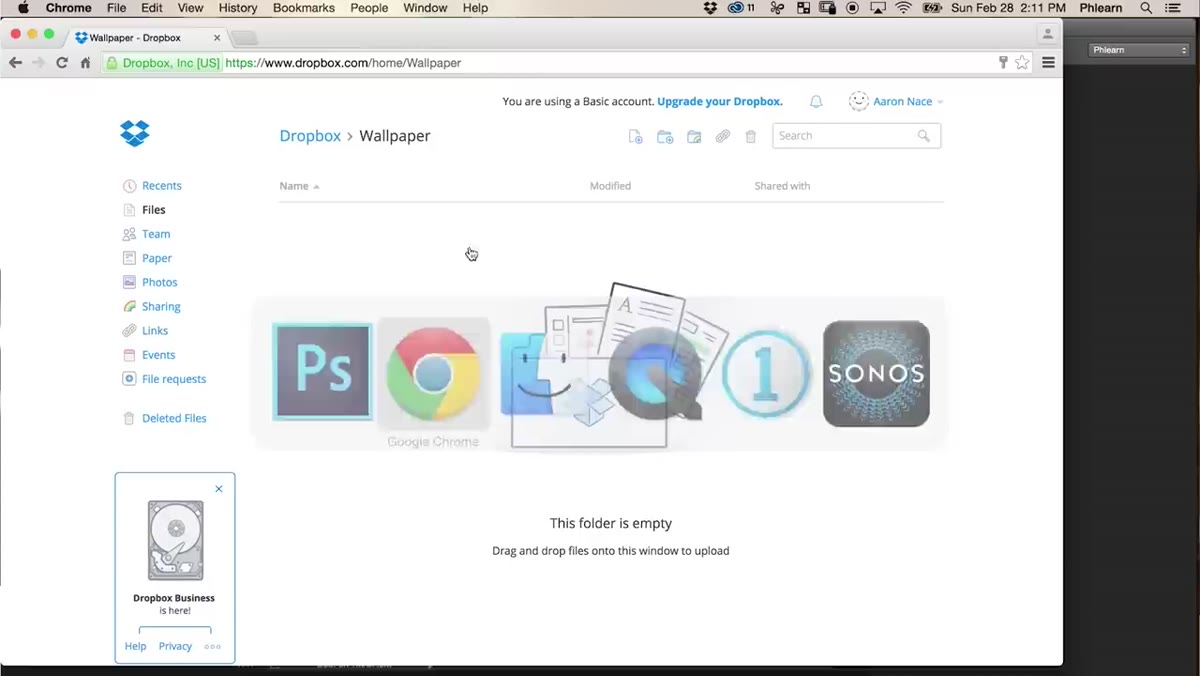Click the Upload file icon
Viewport: 1200px width, 676px height.
[x=635, y=137]
